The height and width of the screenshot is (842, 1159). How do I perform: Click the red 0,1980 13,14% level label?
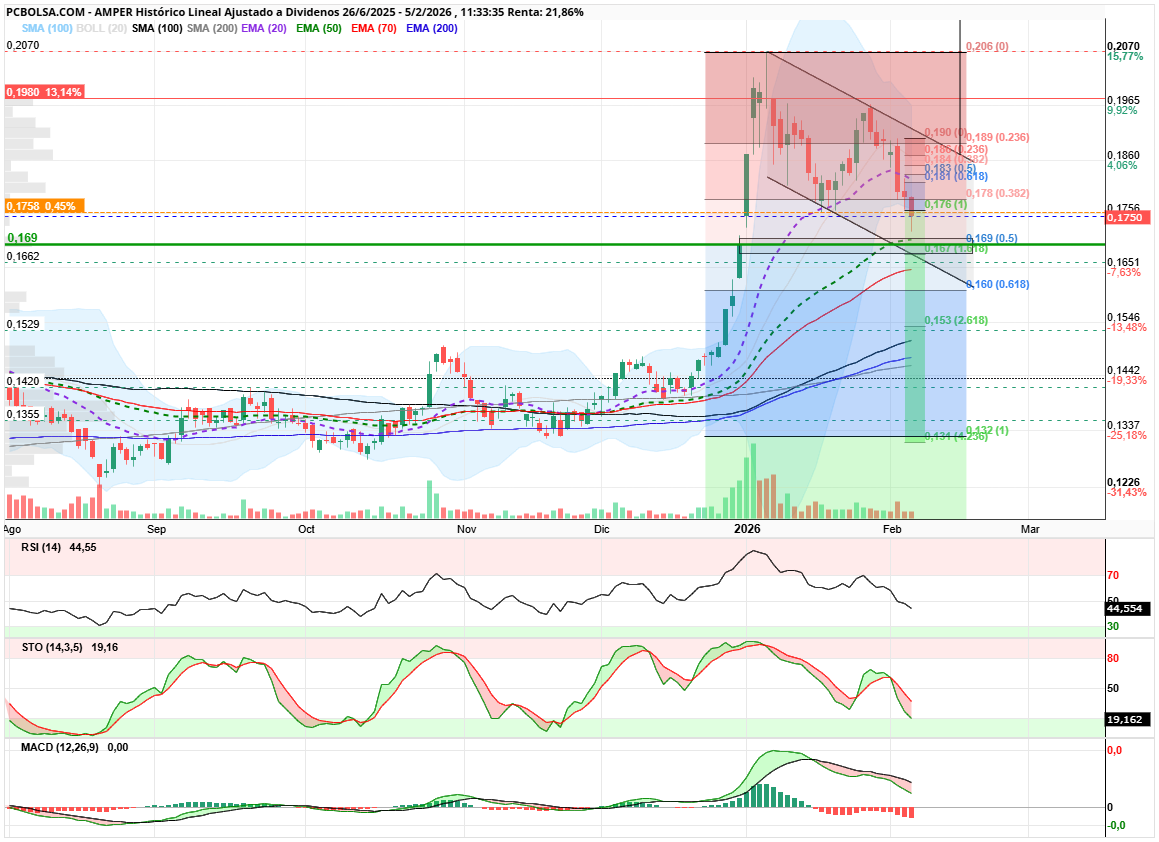(x=43, y=92)
